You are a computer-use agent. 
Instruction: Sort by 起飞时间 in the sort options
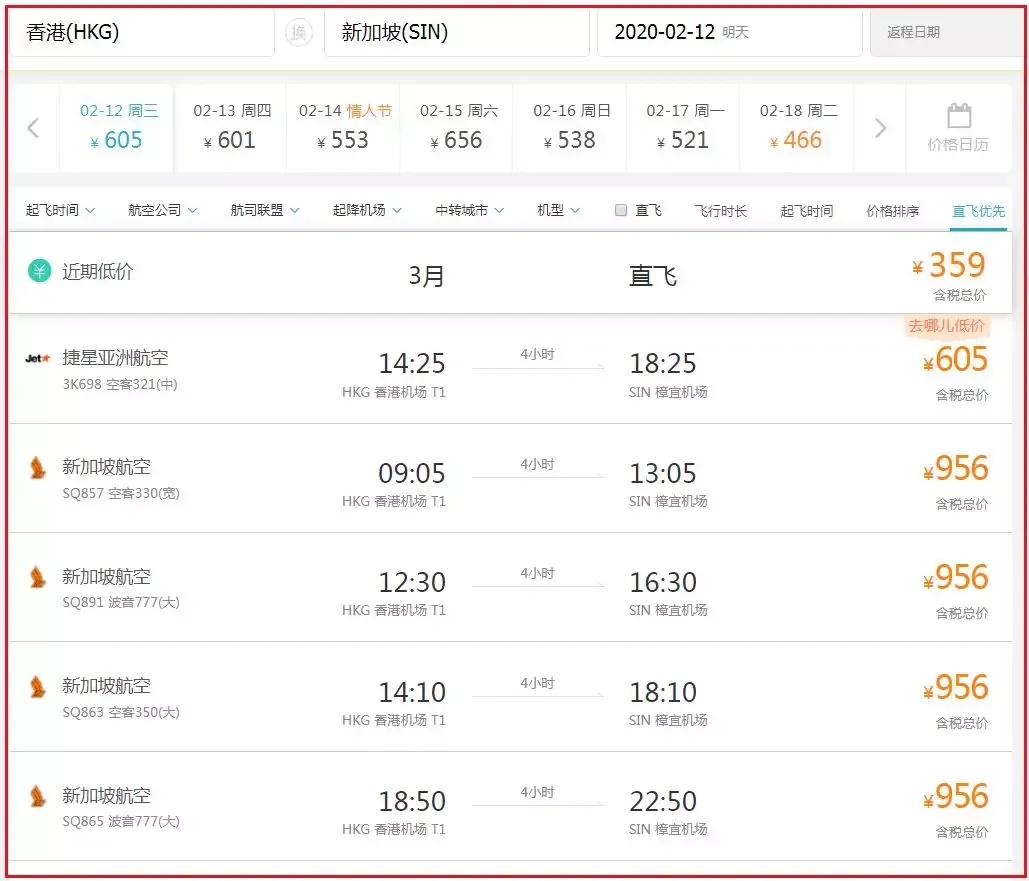(x=807, y=211)
